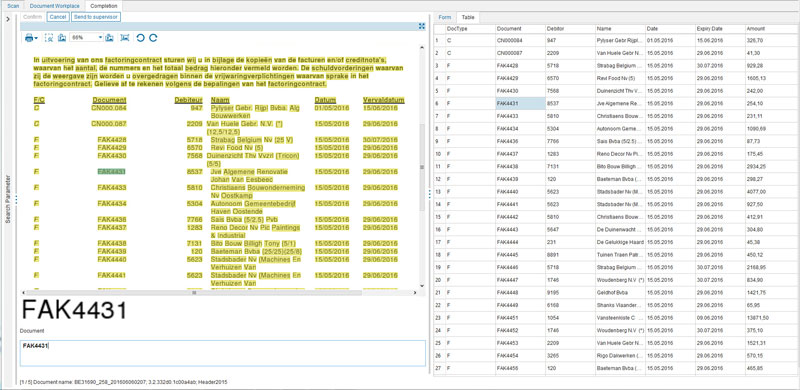This screenshot has width=800, height=390.
Task: Click amount cell 326,70
Action: coord(772,40)
